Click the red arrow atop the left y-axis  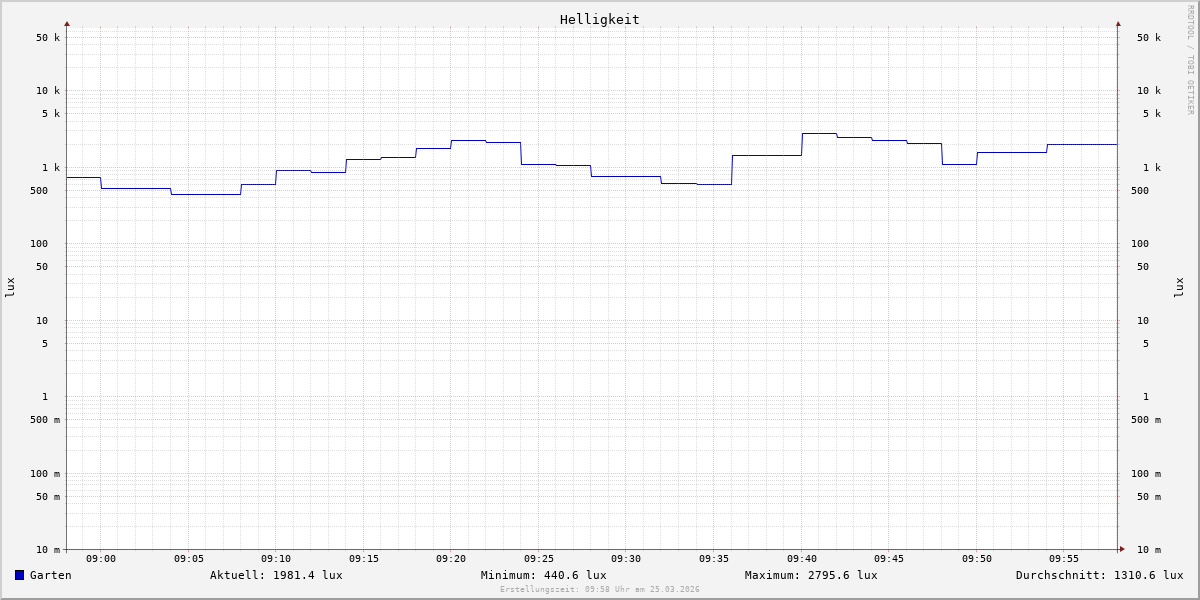point(67,23)
